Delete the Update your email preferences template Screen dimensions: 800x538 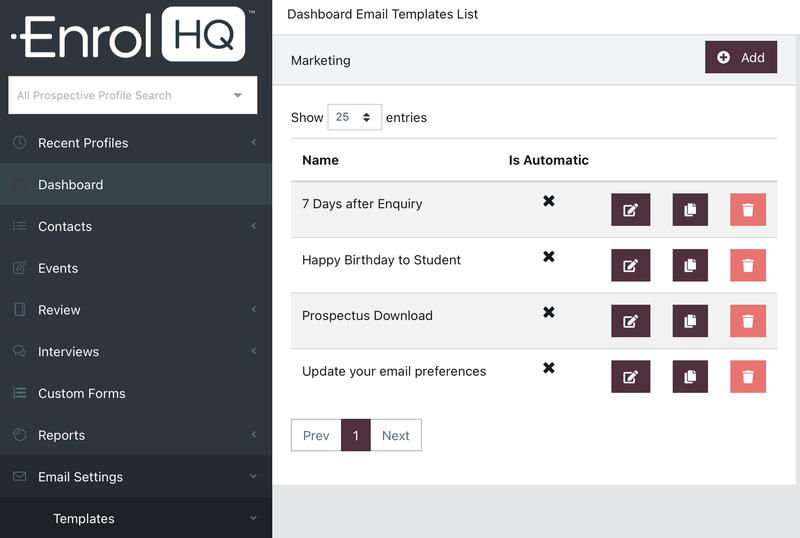tap(748, 377)
